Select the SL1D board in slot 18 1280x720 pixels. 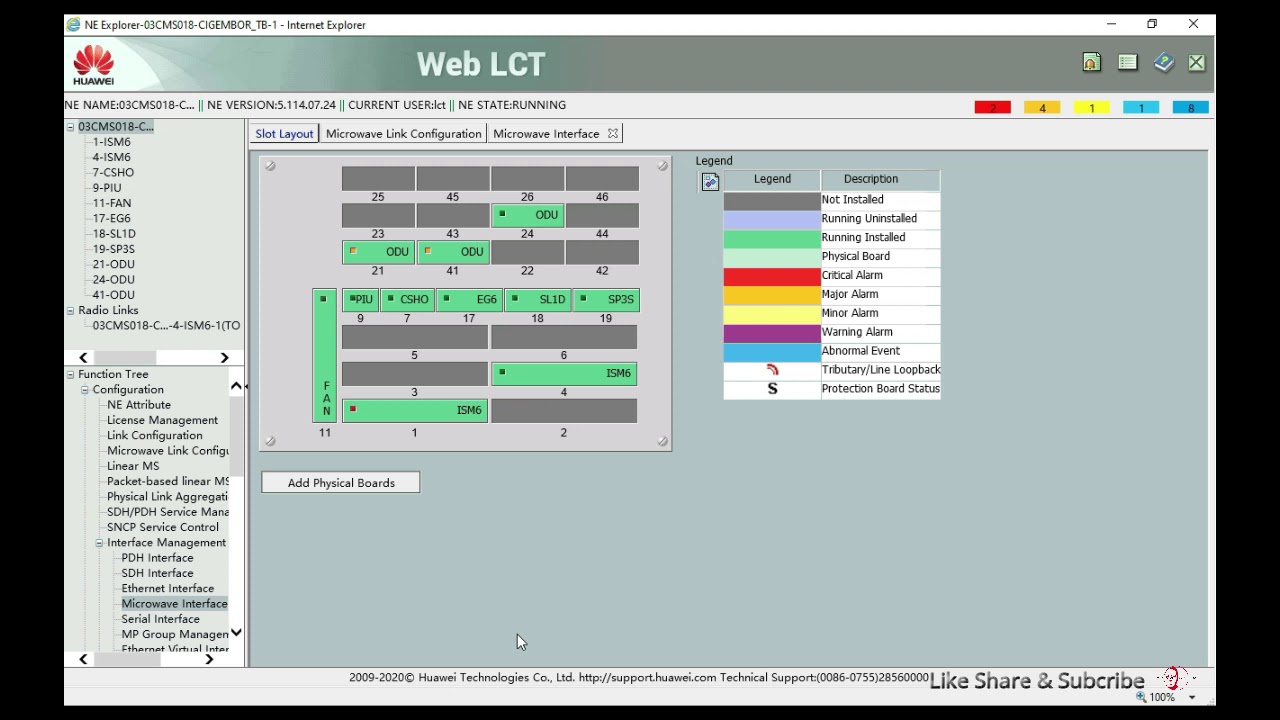pos(538,299)
